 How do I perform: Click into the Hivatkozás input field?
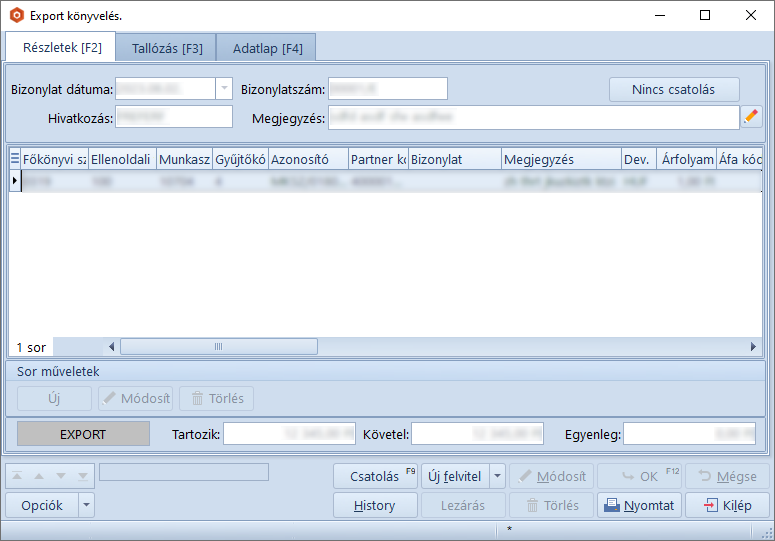[174, 118]
